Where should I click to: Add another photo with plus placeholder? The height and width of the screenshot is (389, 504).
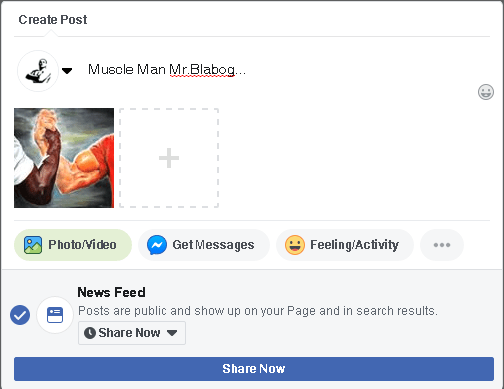click(x=169, y=158)
